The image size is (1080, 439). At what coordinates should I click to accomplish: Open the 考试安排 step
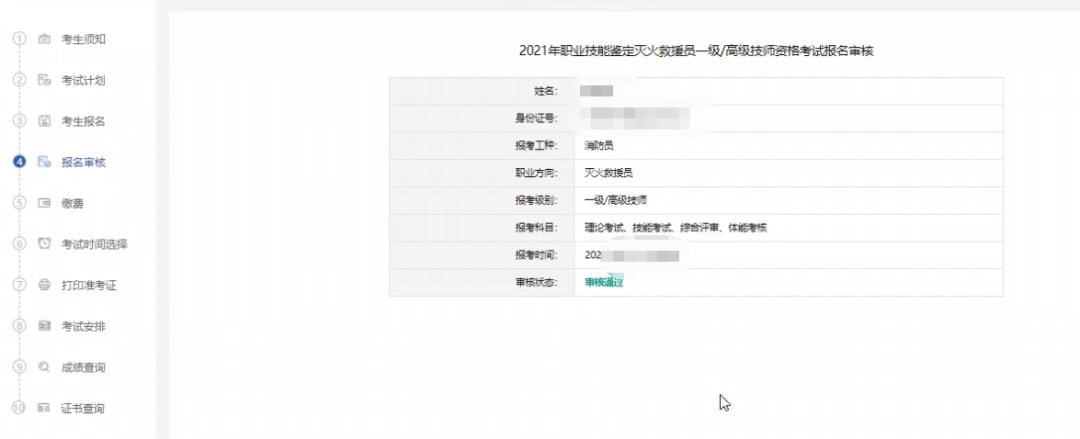coord(83,327)
